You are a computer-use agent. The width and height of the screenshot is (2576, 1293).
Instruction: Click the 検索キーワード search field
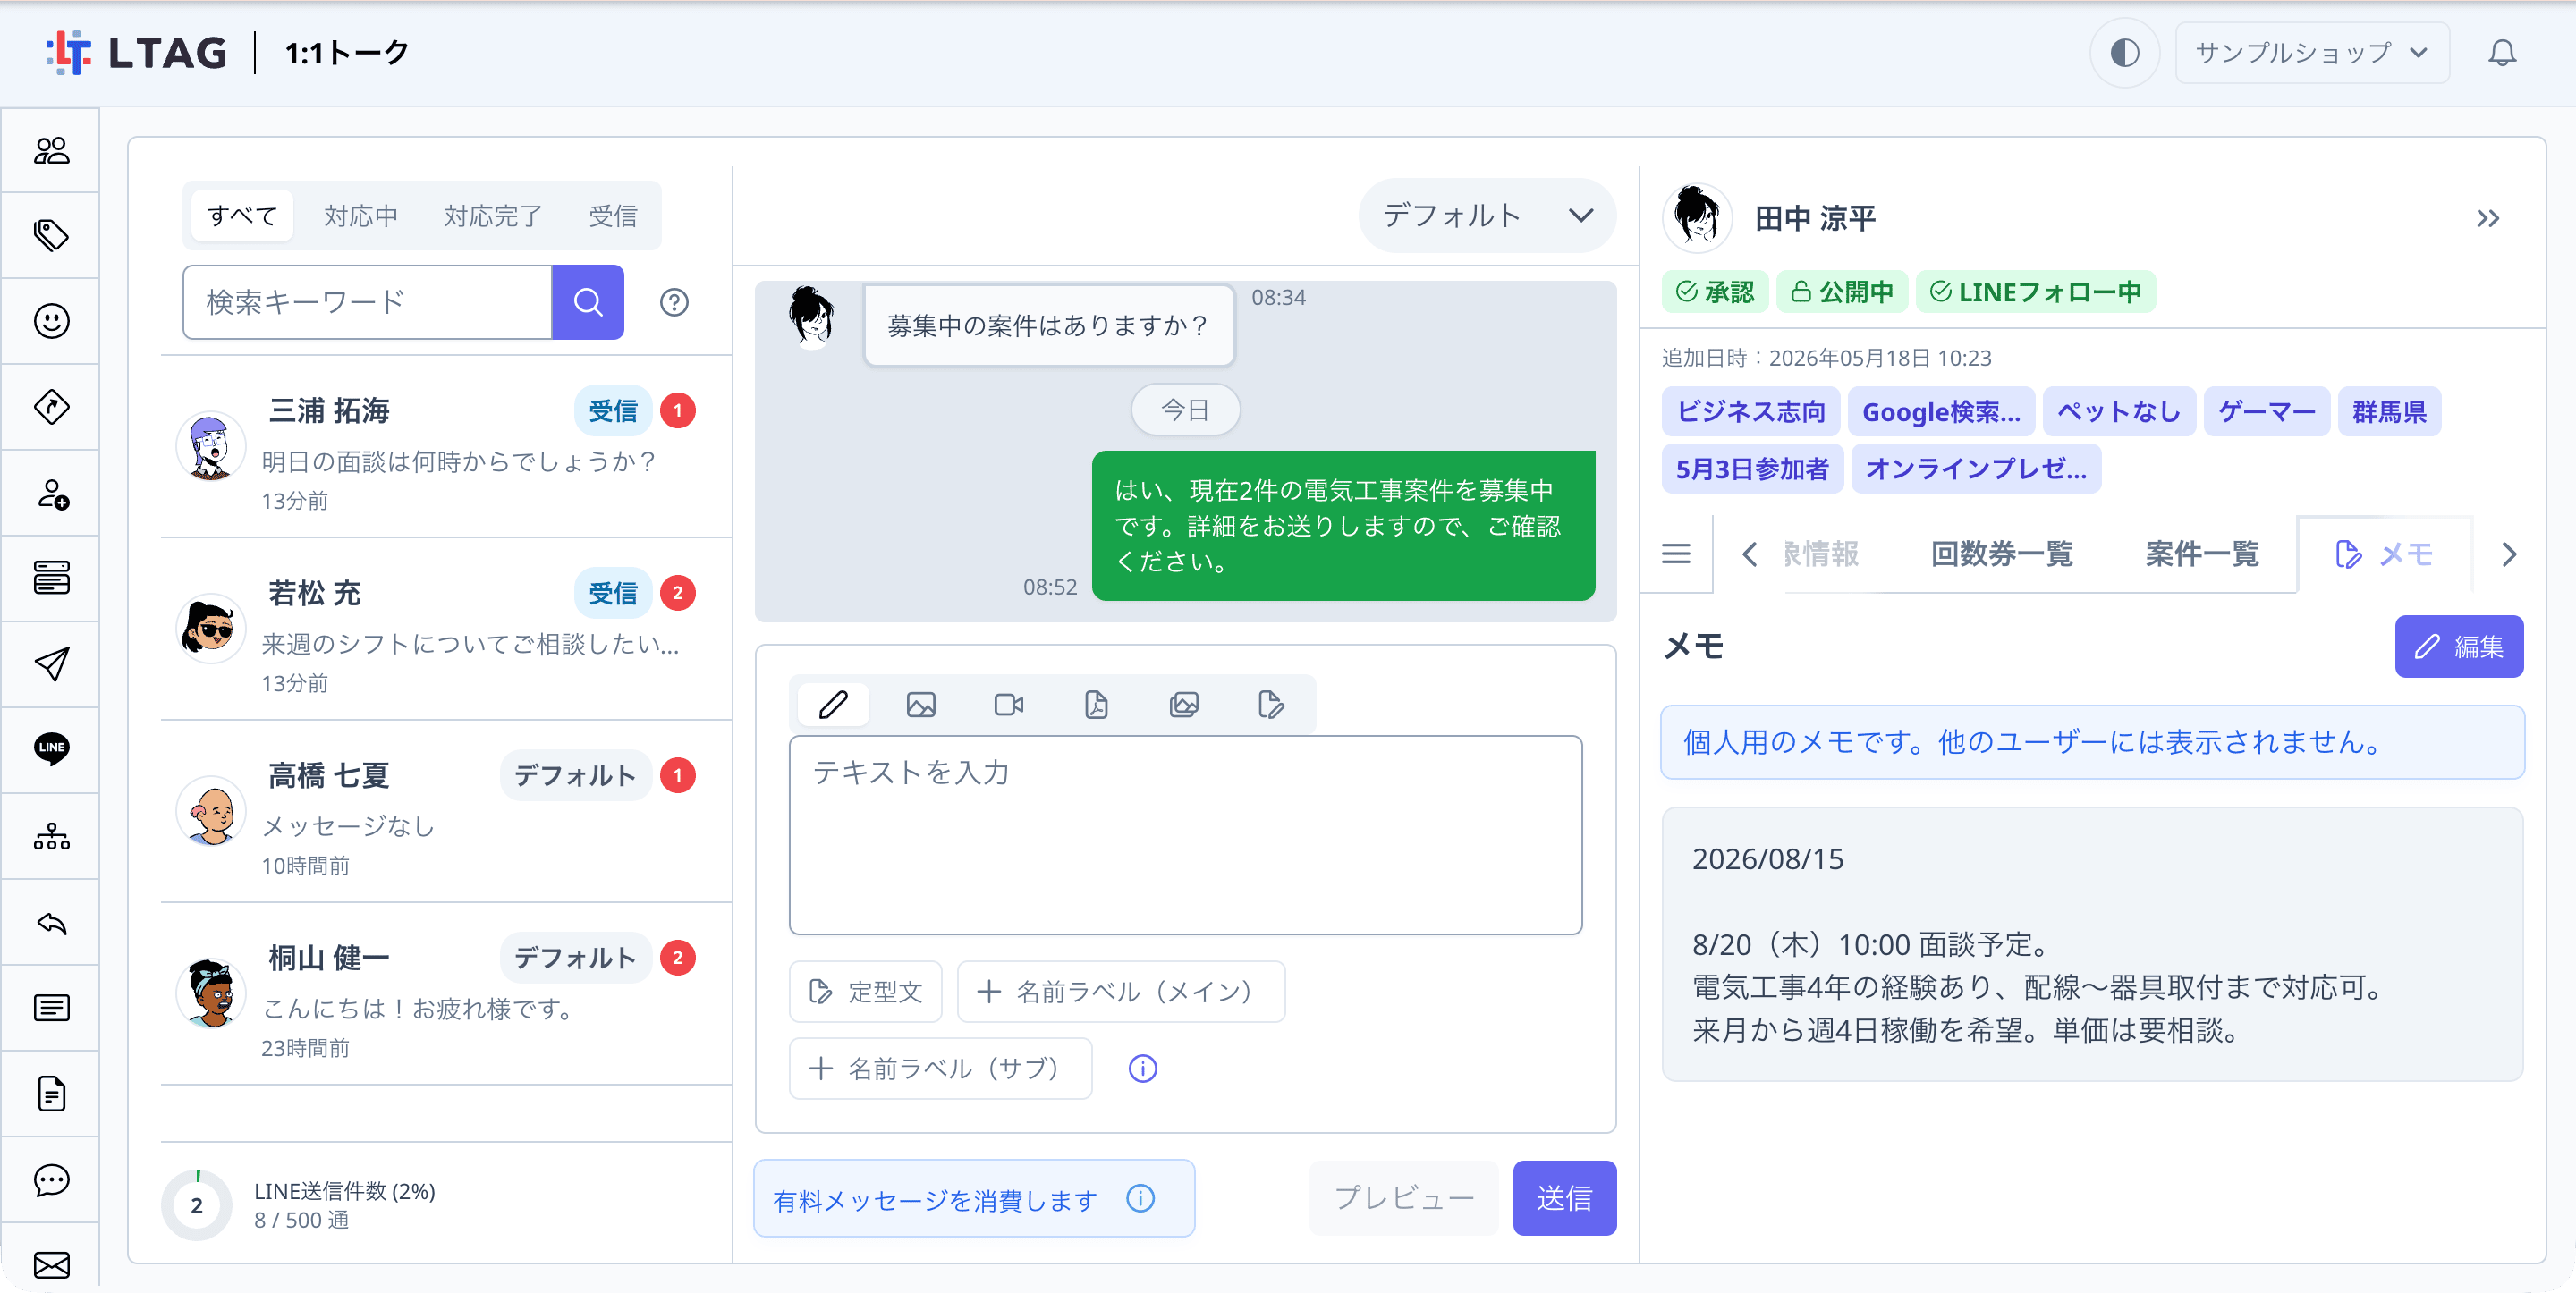(367, 302)
